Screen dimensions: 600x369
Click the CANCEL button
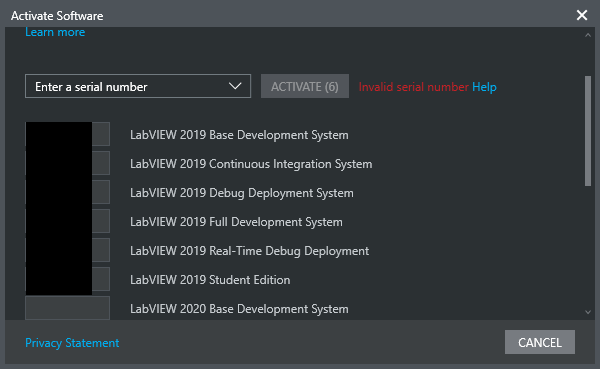(540, 342)
